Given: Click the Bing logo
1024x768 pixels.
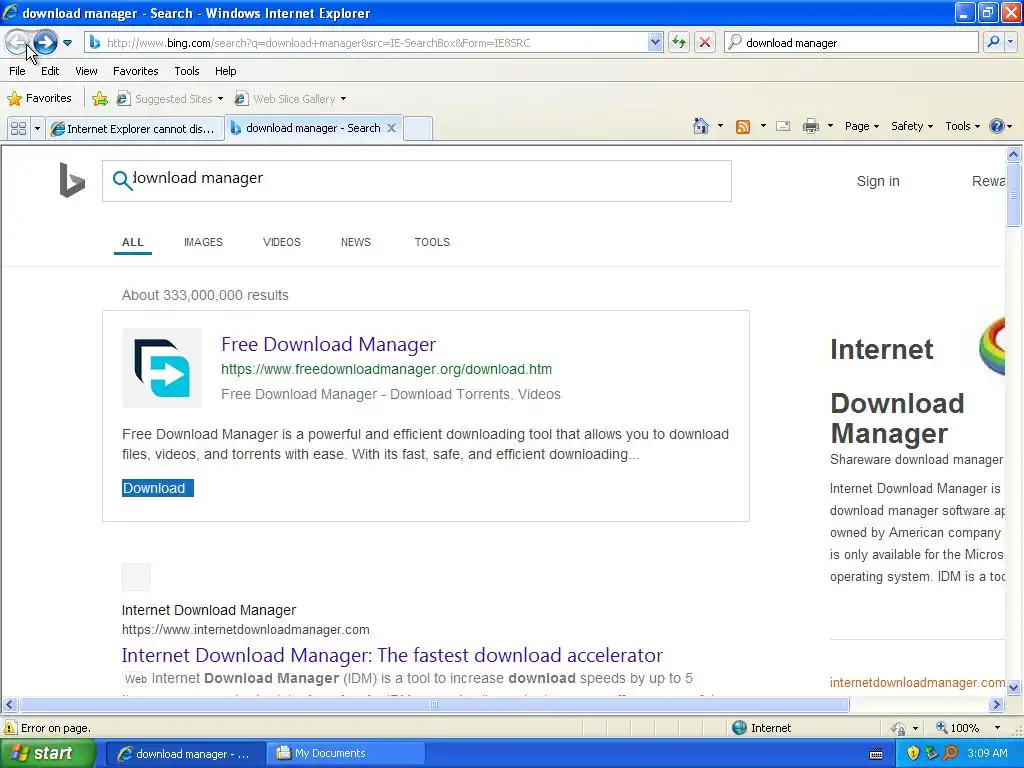Looking at the screenshot, I should pyautogui.click(x=71, y=180).
